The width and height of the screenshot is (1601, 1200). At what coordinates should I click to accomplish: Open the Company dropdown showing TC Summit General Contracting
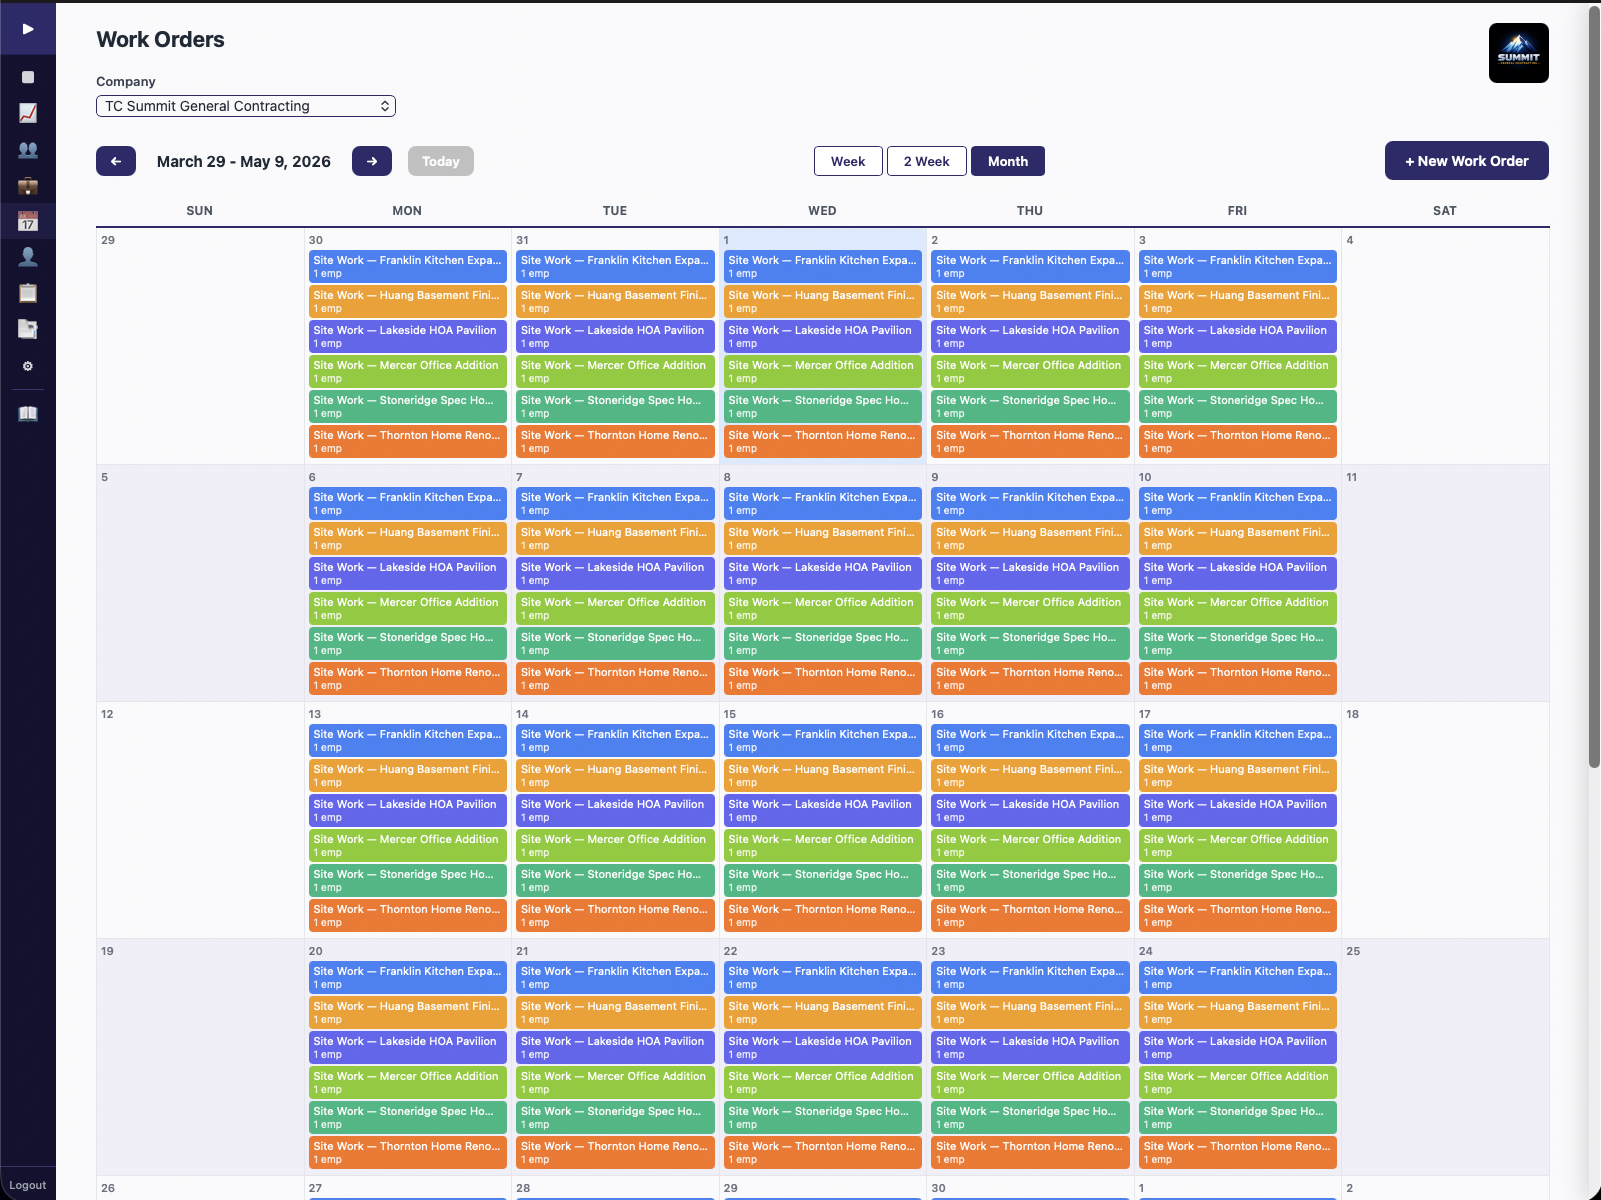[245, 106]
